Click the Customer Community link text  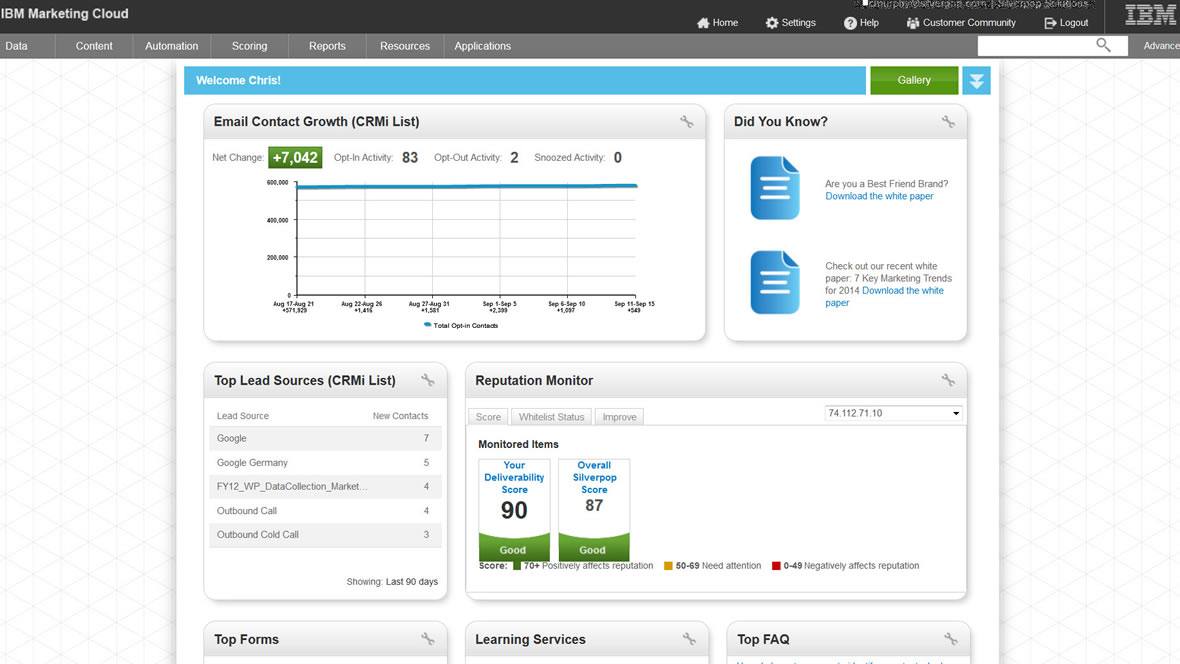coord(969,23)
